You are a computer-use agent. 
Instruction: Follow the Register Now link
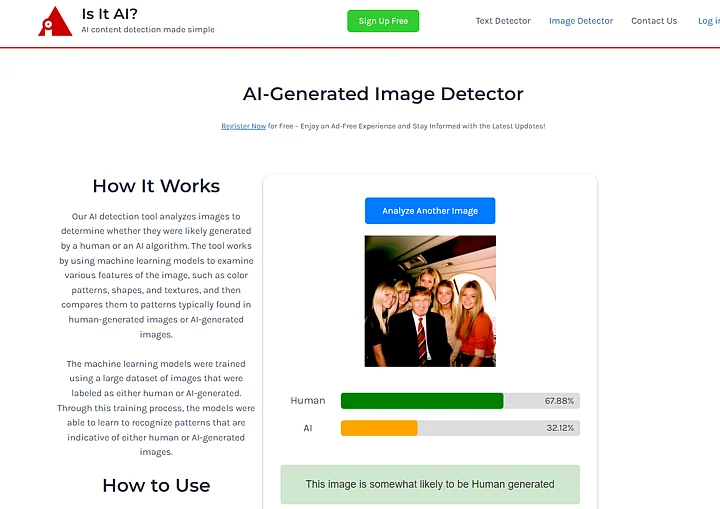[x=243, y=126]
